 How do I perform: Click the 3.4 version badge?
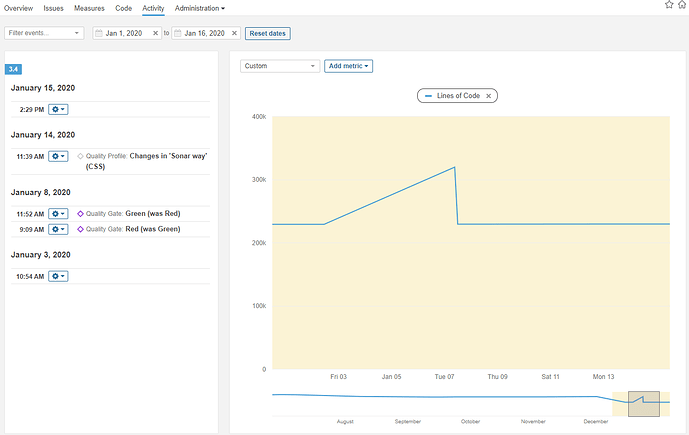(x=13, y=69)
